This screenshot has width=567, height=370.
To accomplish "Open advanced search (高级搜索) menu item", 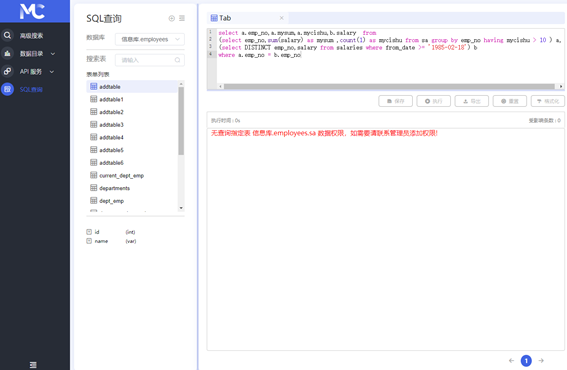I will [x=31, y=35].
